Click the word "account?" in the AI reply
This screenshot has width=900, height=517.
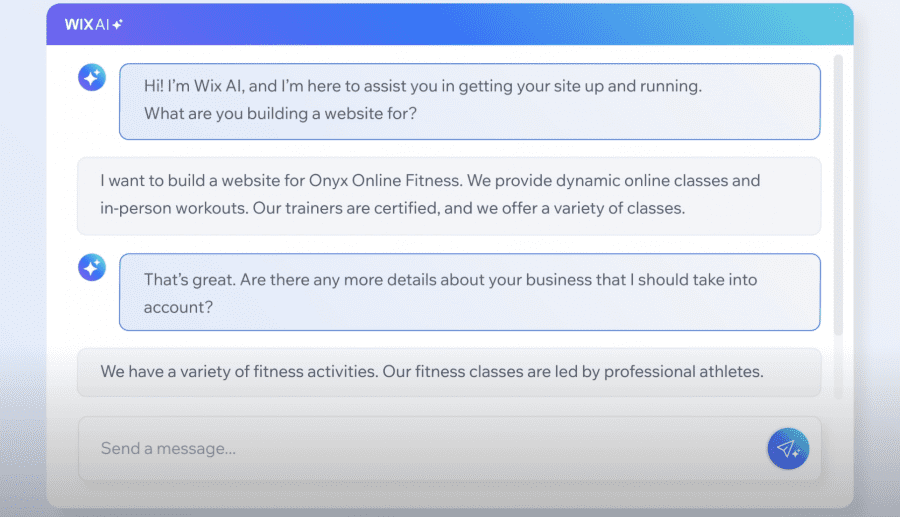tap(178, 308)
